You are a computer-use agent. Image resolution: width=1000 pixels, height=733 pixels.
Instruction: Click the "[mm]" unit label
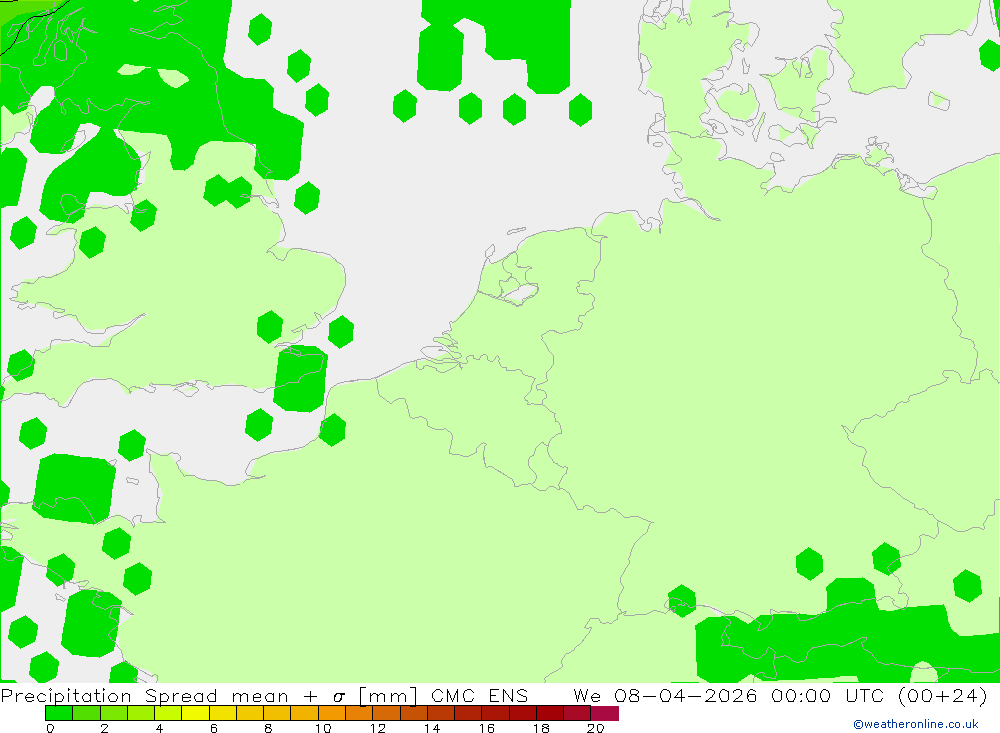[388, 695]
